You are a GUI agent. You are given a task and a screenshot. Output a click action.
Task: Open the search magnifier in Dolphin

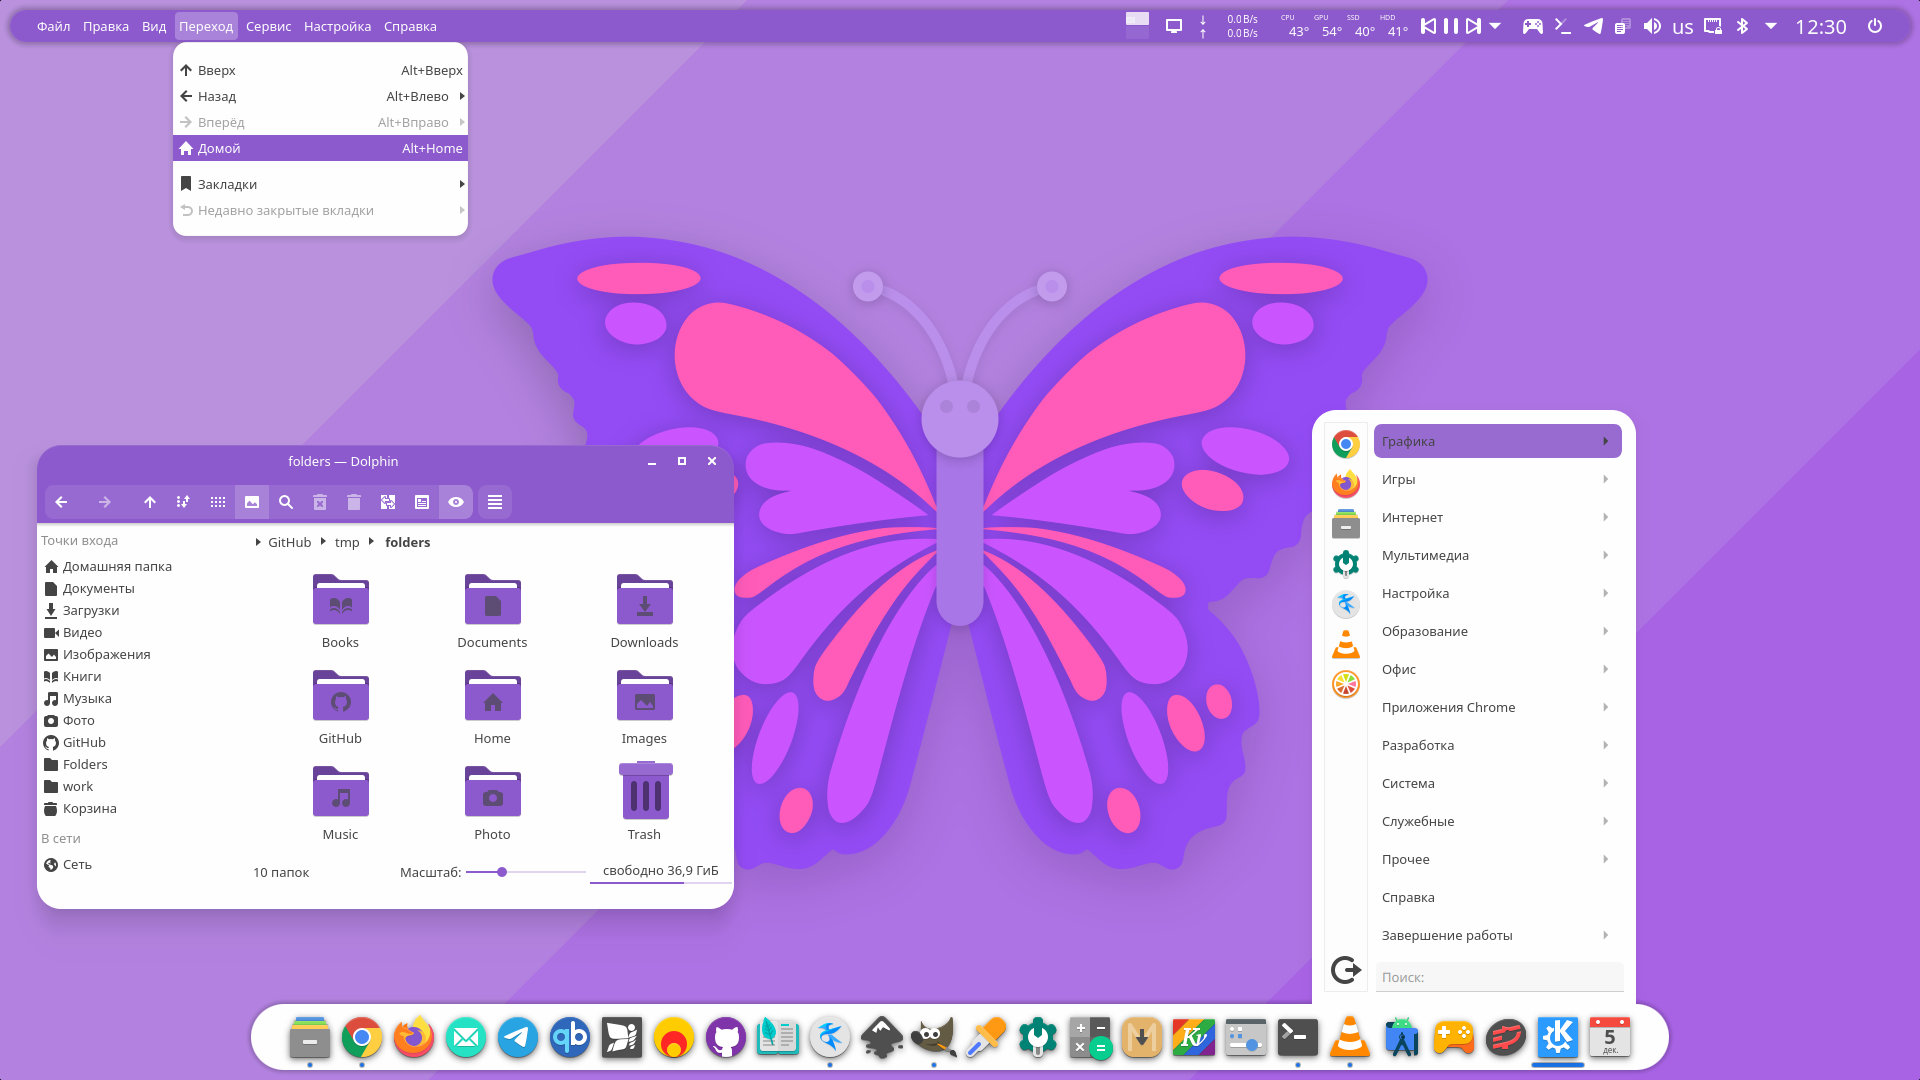tap(286, 502)
